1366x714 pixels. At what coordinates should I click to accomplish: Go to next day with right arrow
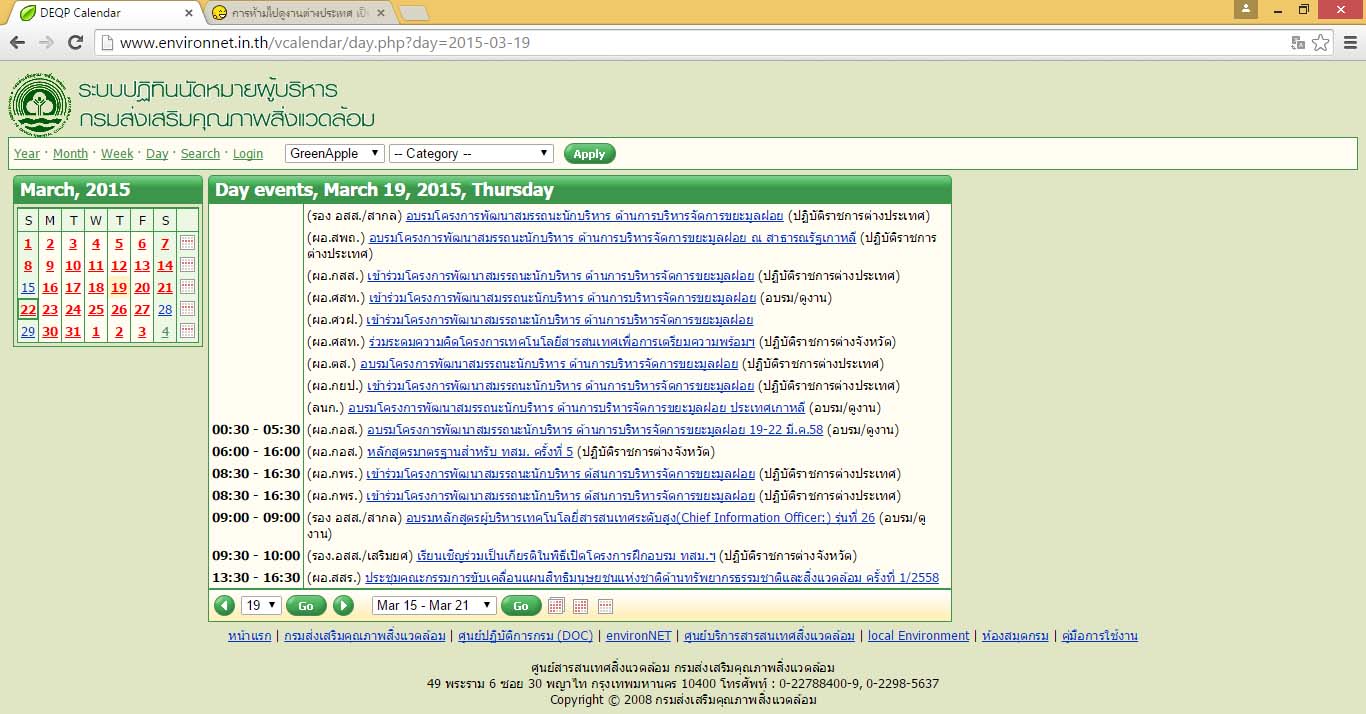click(343, 605)
